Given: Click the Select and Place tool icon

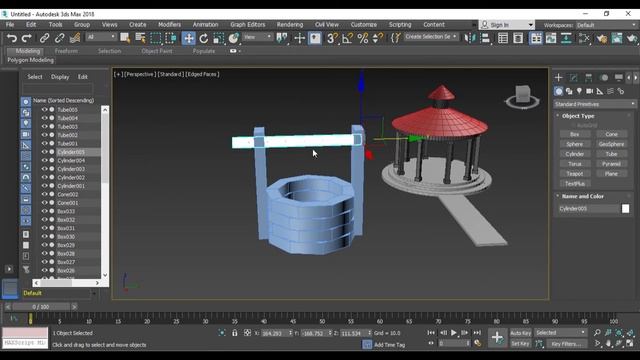Looking at the screenshot, I should coord(233,38).
